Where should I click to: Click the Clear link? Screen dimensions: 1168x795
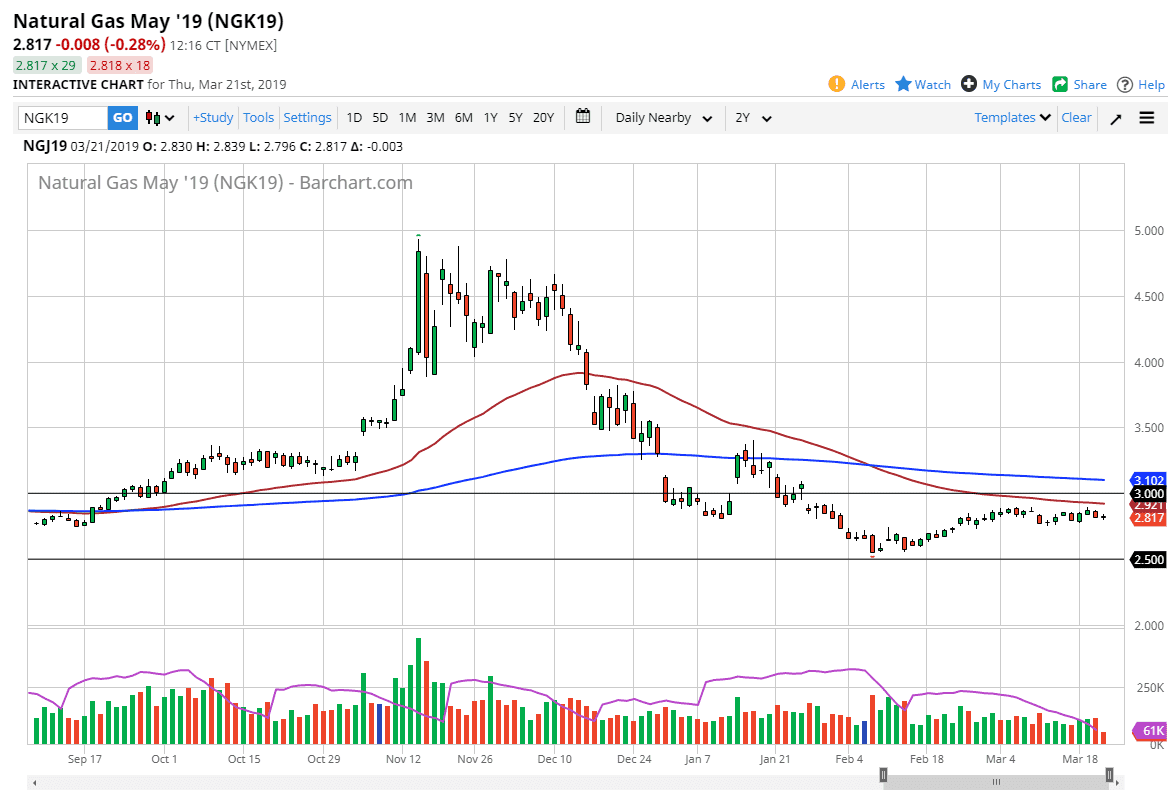1076,118
